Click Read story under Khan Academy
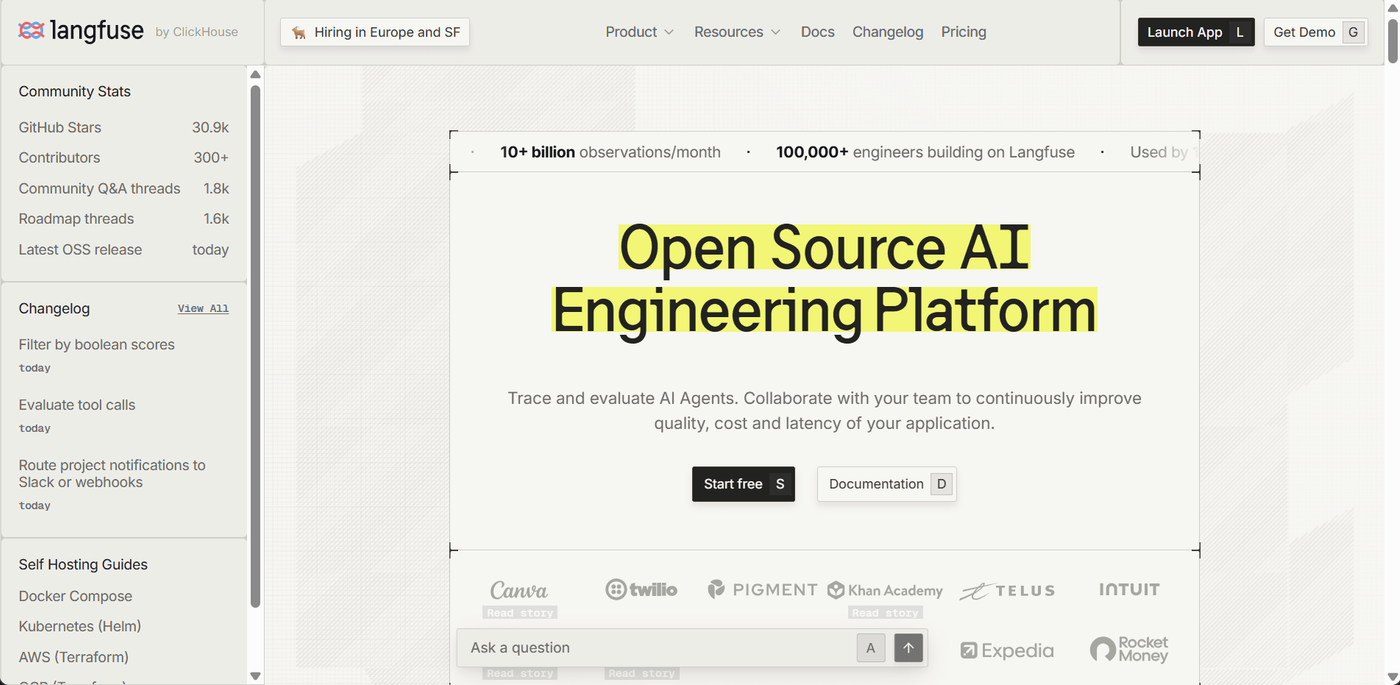1400x685 pixels. [885, 612]
